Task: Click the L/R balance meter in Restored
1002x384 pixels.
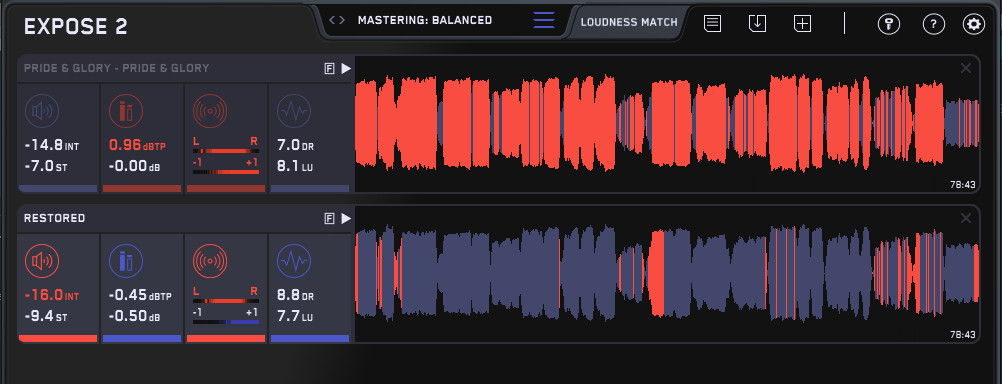Action: click(226, 301)
